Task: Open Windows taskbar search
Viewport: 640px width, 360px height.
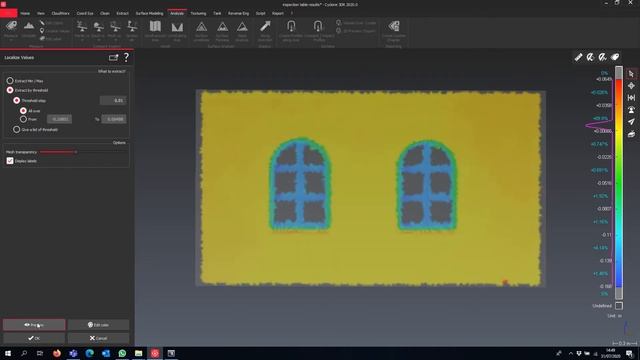Action: (24, 353)
